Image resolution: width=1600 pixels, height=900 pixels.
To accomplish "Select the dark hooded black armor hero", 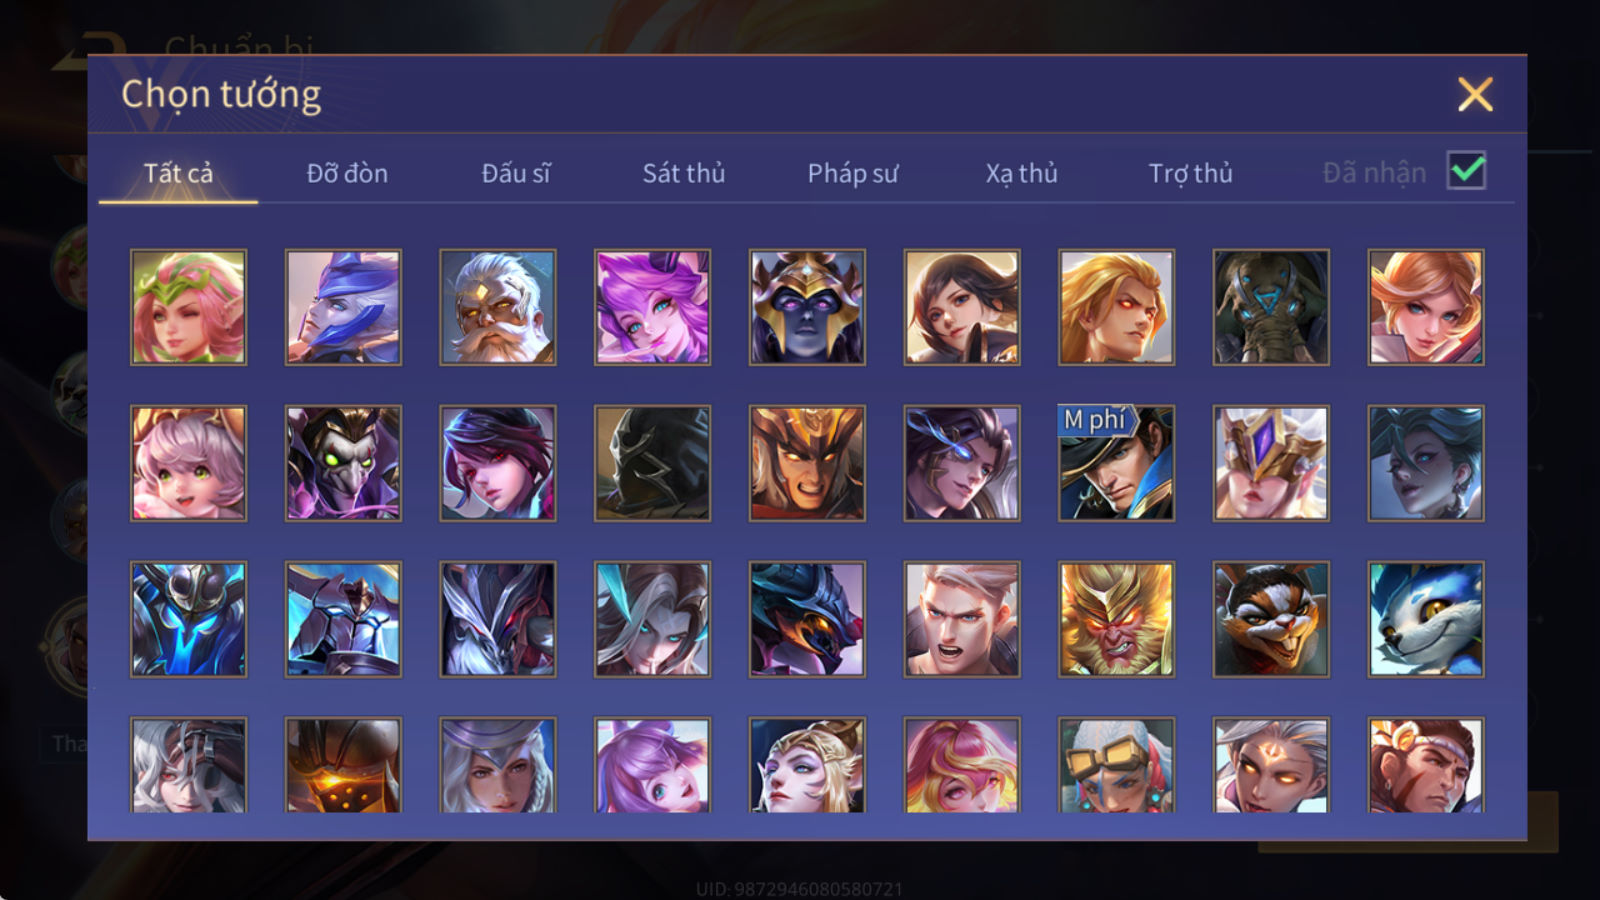I will point(652,463).
